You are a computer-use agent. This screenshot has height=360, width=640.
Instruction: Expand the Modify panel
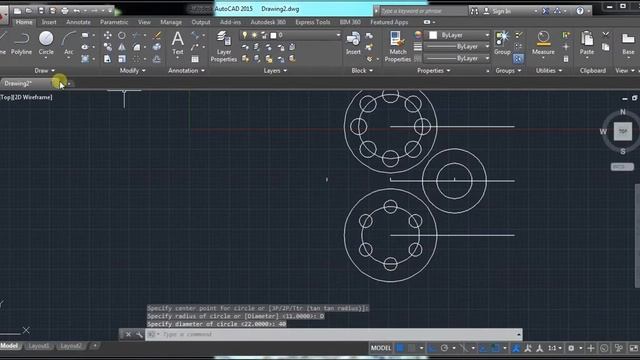click(132, 71)
